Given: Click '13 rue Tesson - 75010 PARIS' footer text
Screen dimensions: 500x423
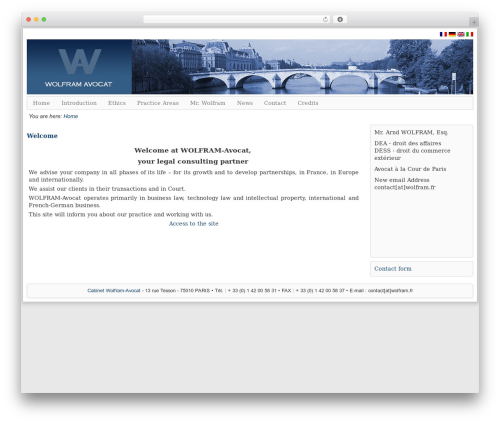Looking at the screenshot, I should pyautogui.click(x=178, y=291).
